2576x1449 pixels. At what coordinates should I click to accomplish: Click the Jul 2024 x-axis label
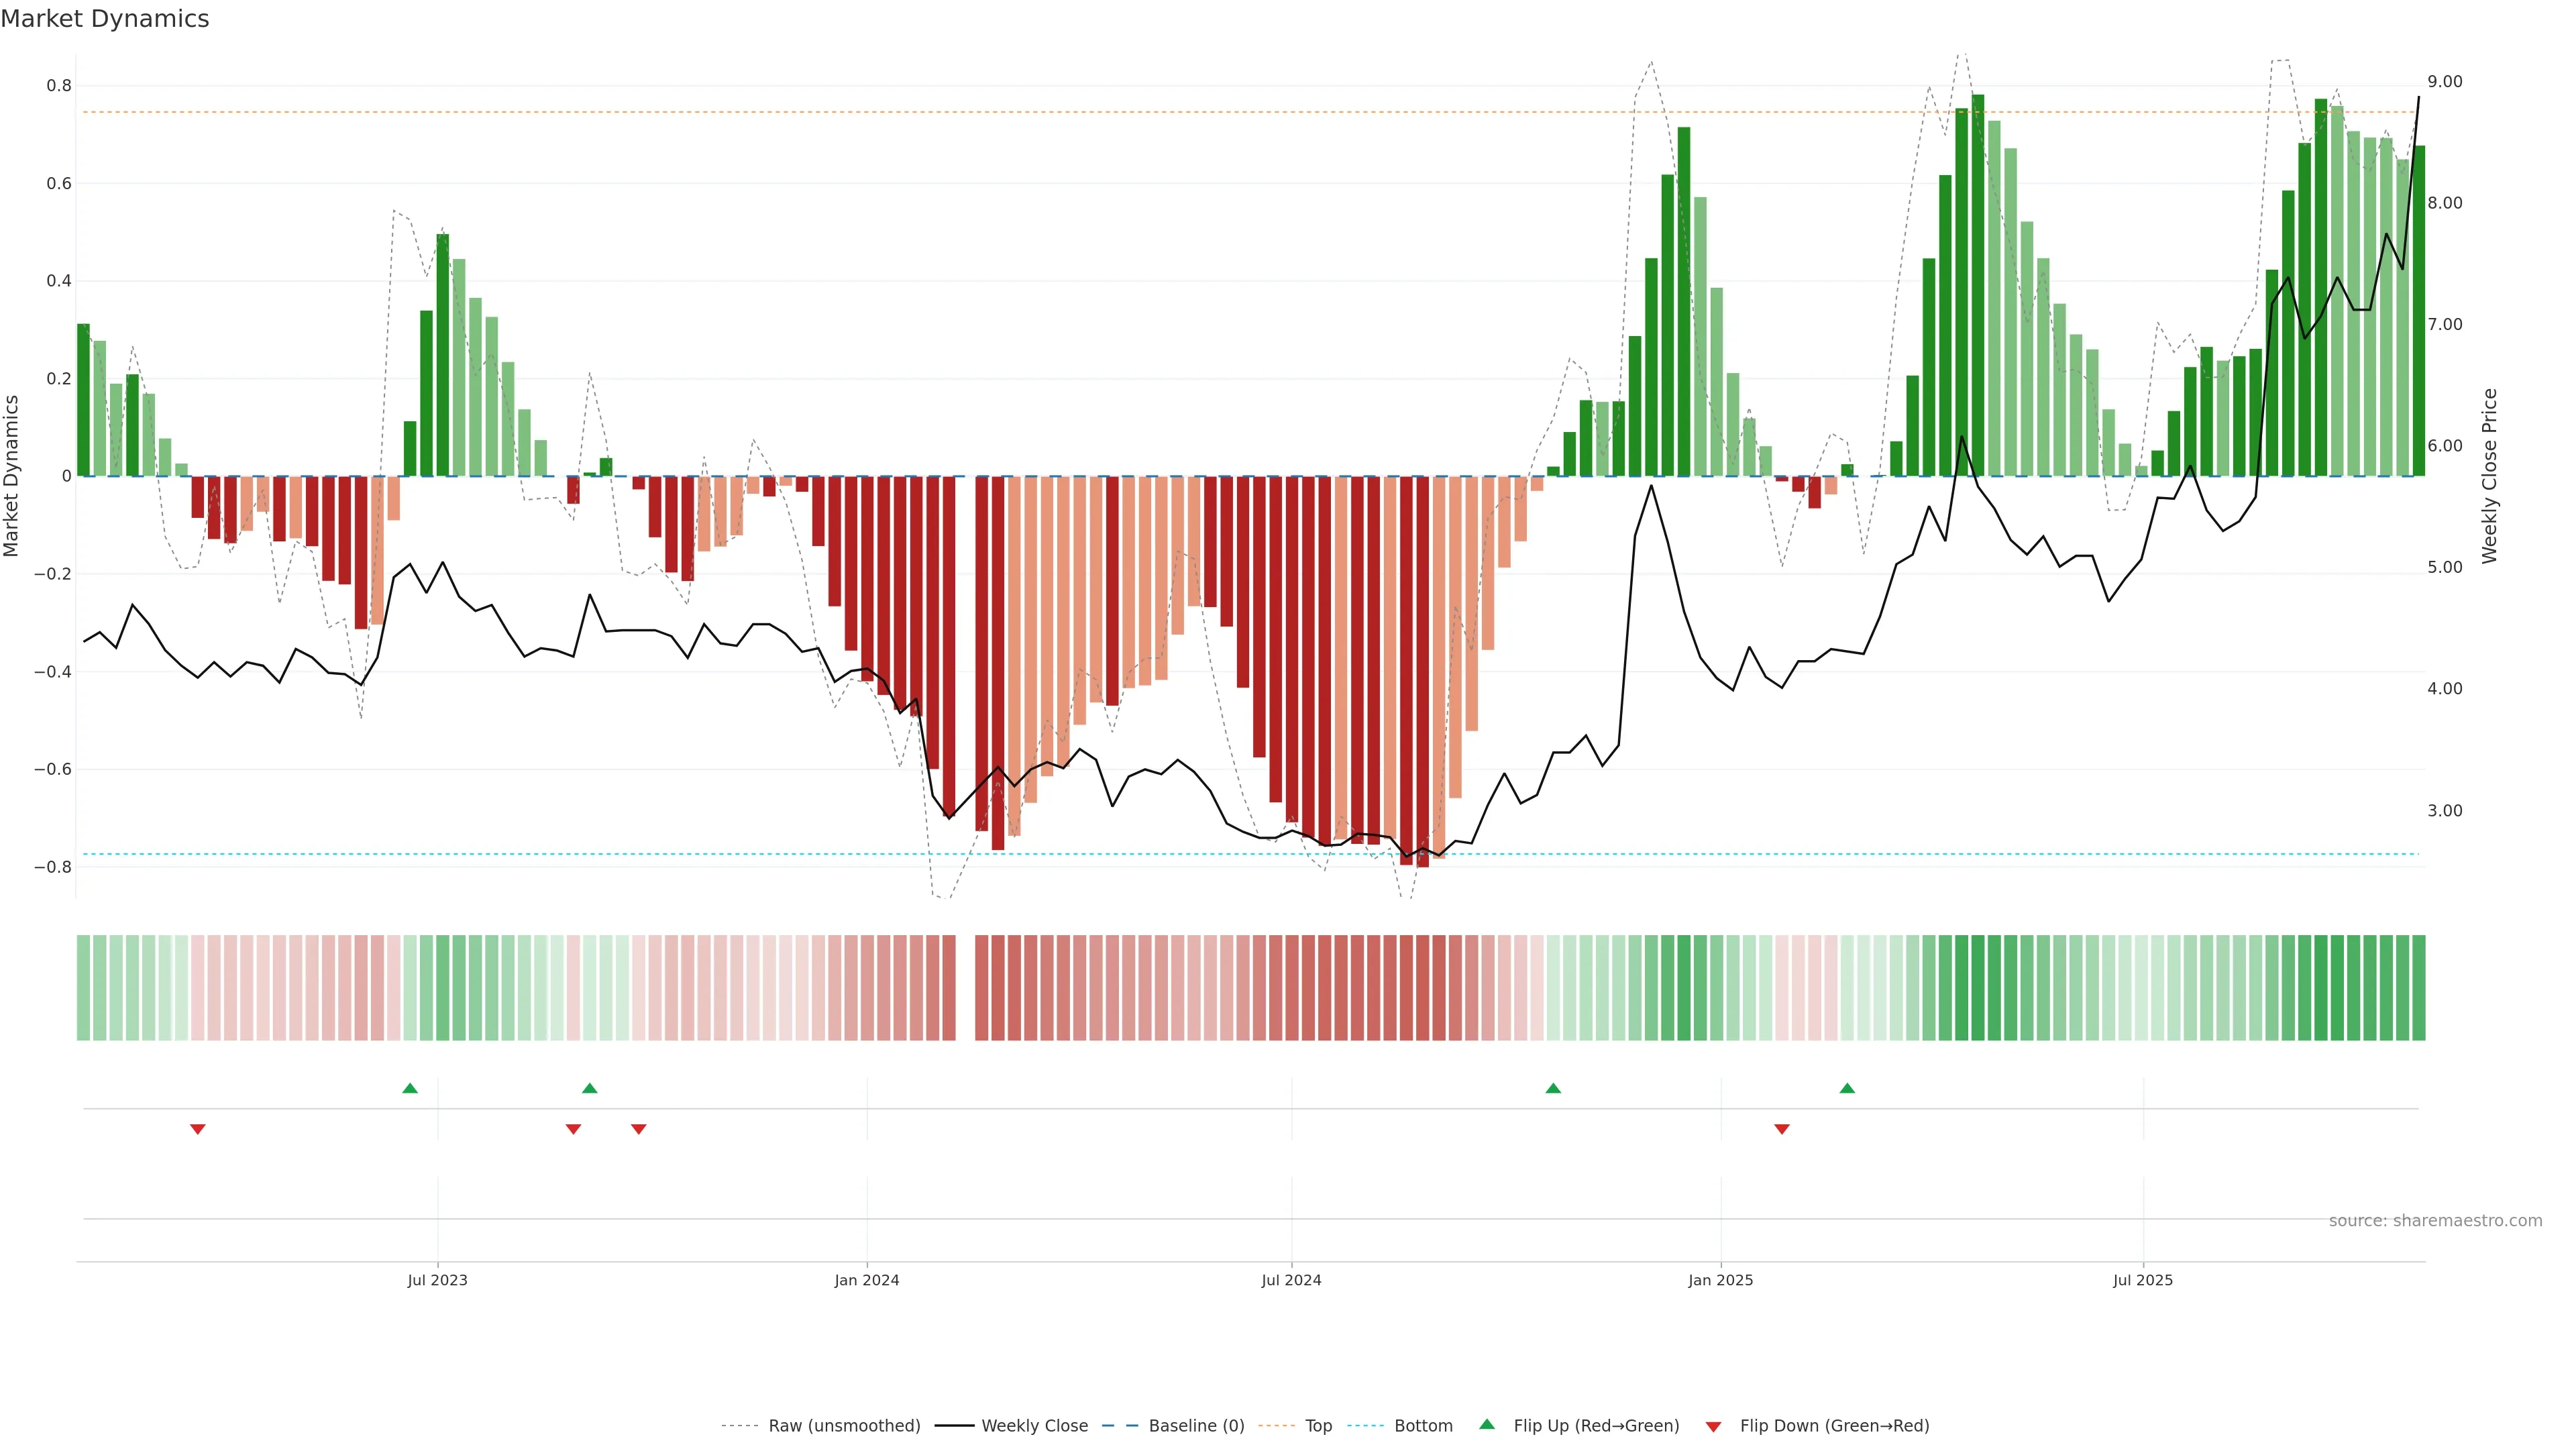point(1291,1280)
